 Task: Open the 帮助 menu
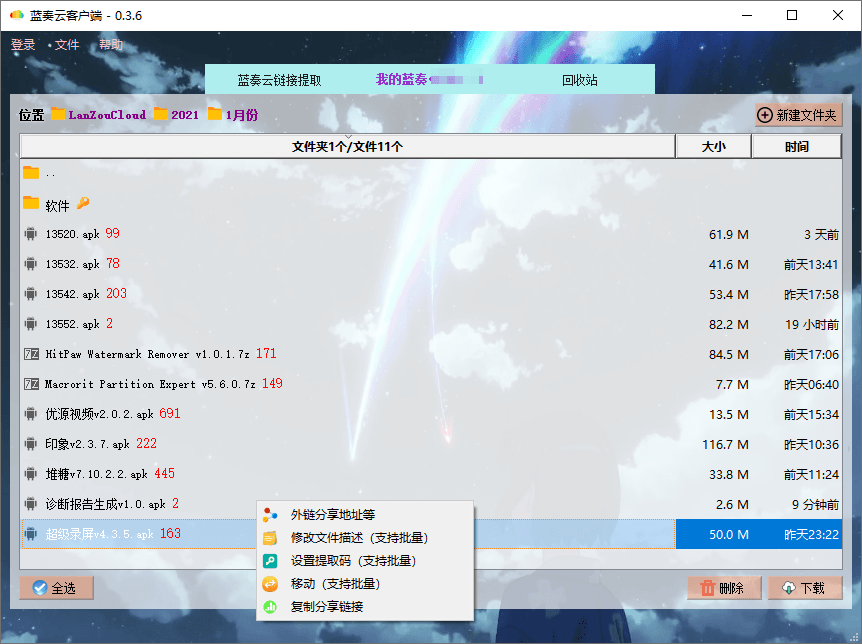click(110, 44)
